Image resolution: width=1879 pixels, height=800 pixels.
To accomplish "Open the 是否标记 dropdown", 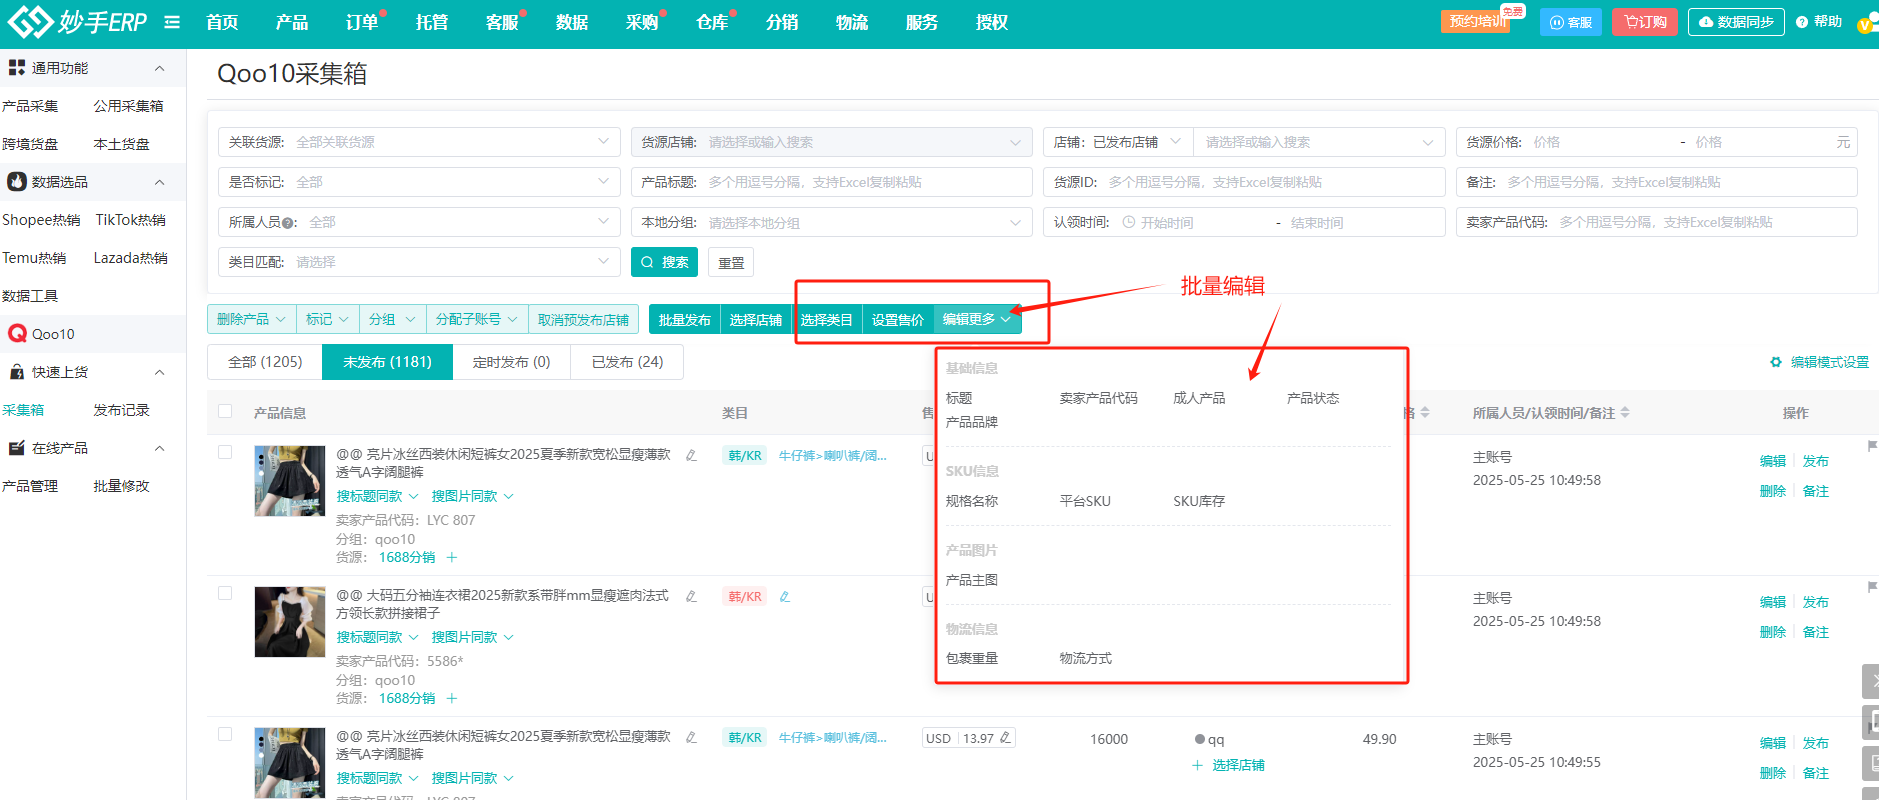I will tap(419, 182).
